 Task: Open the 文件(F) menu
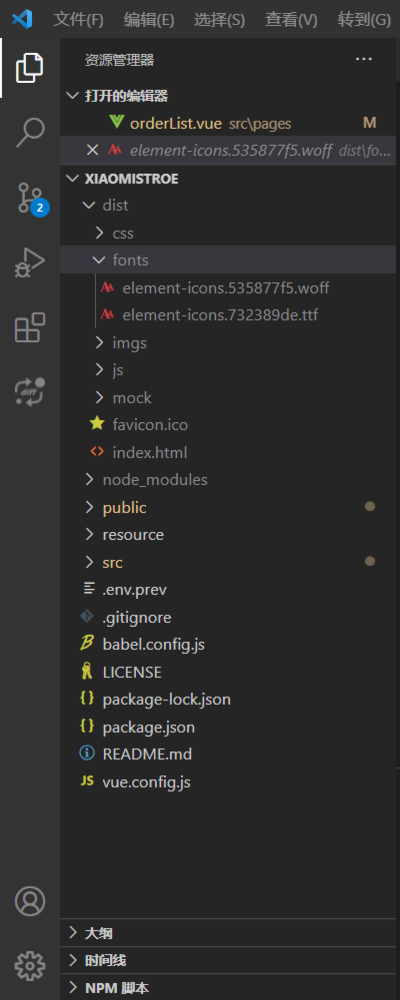78,19
